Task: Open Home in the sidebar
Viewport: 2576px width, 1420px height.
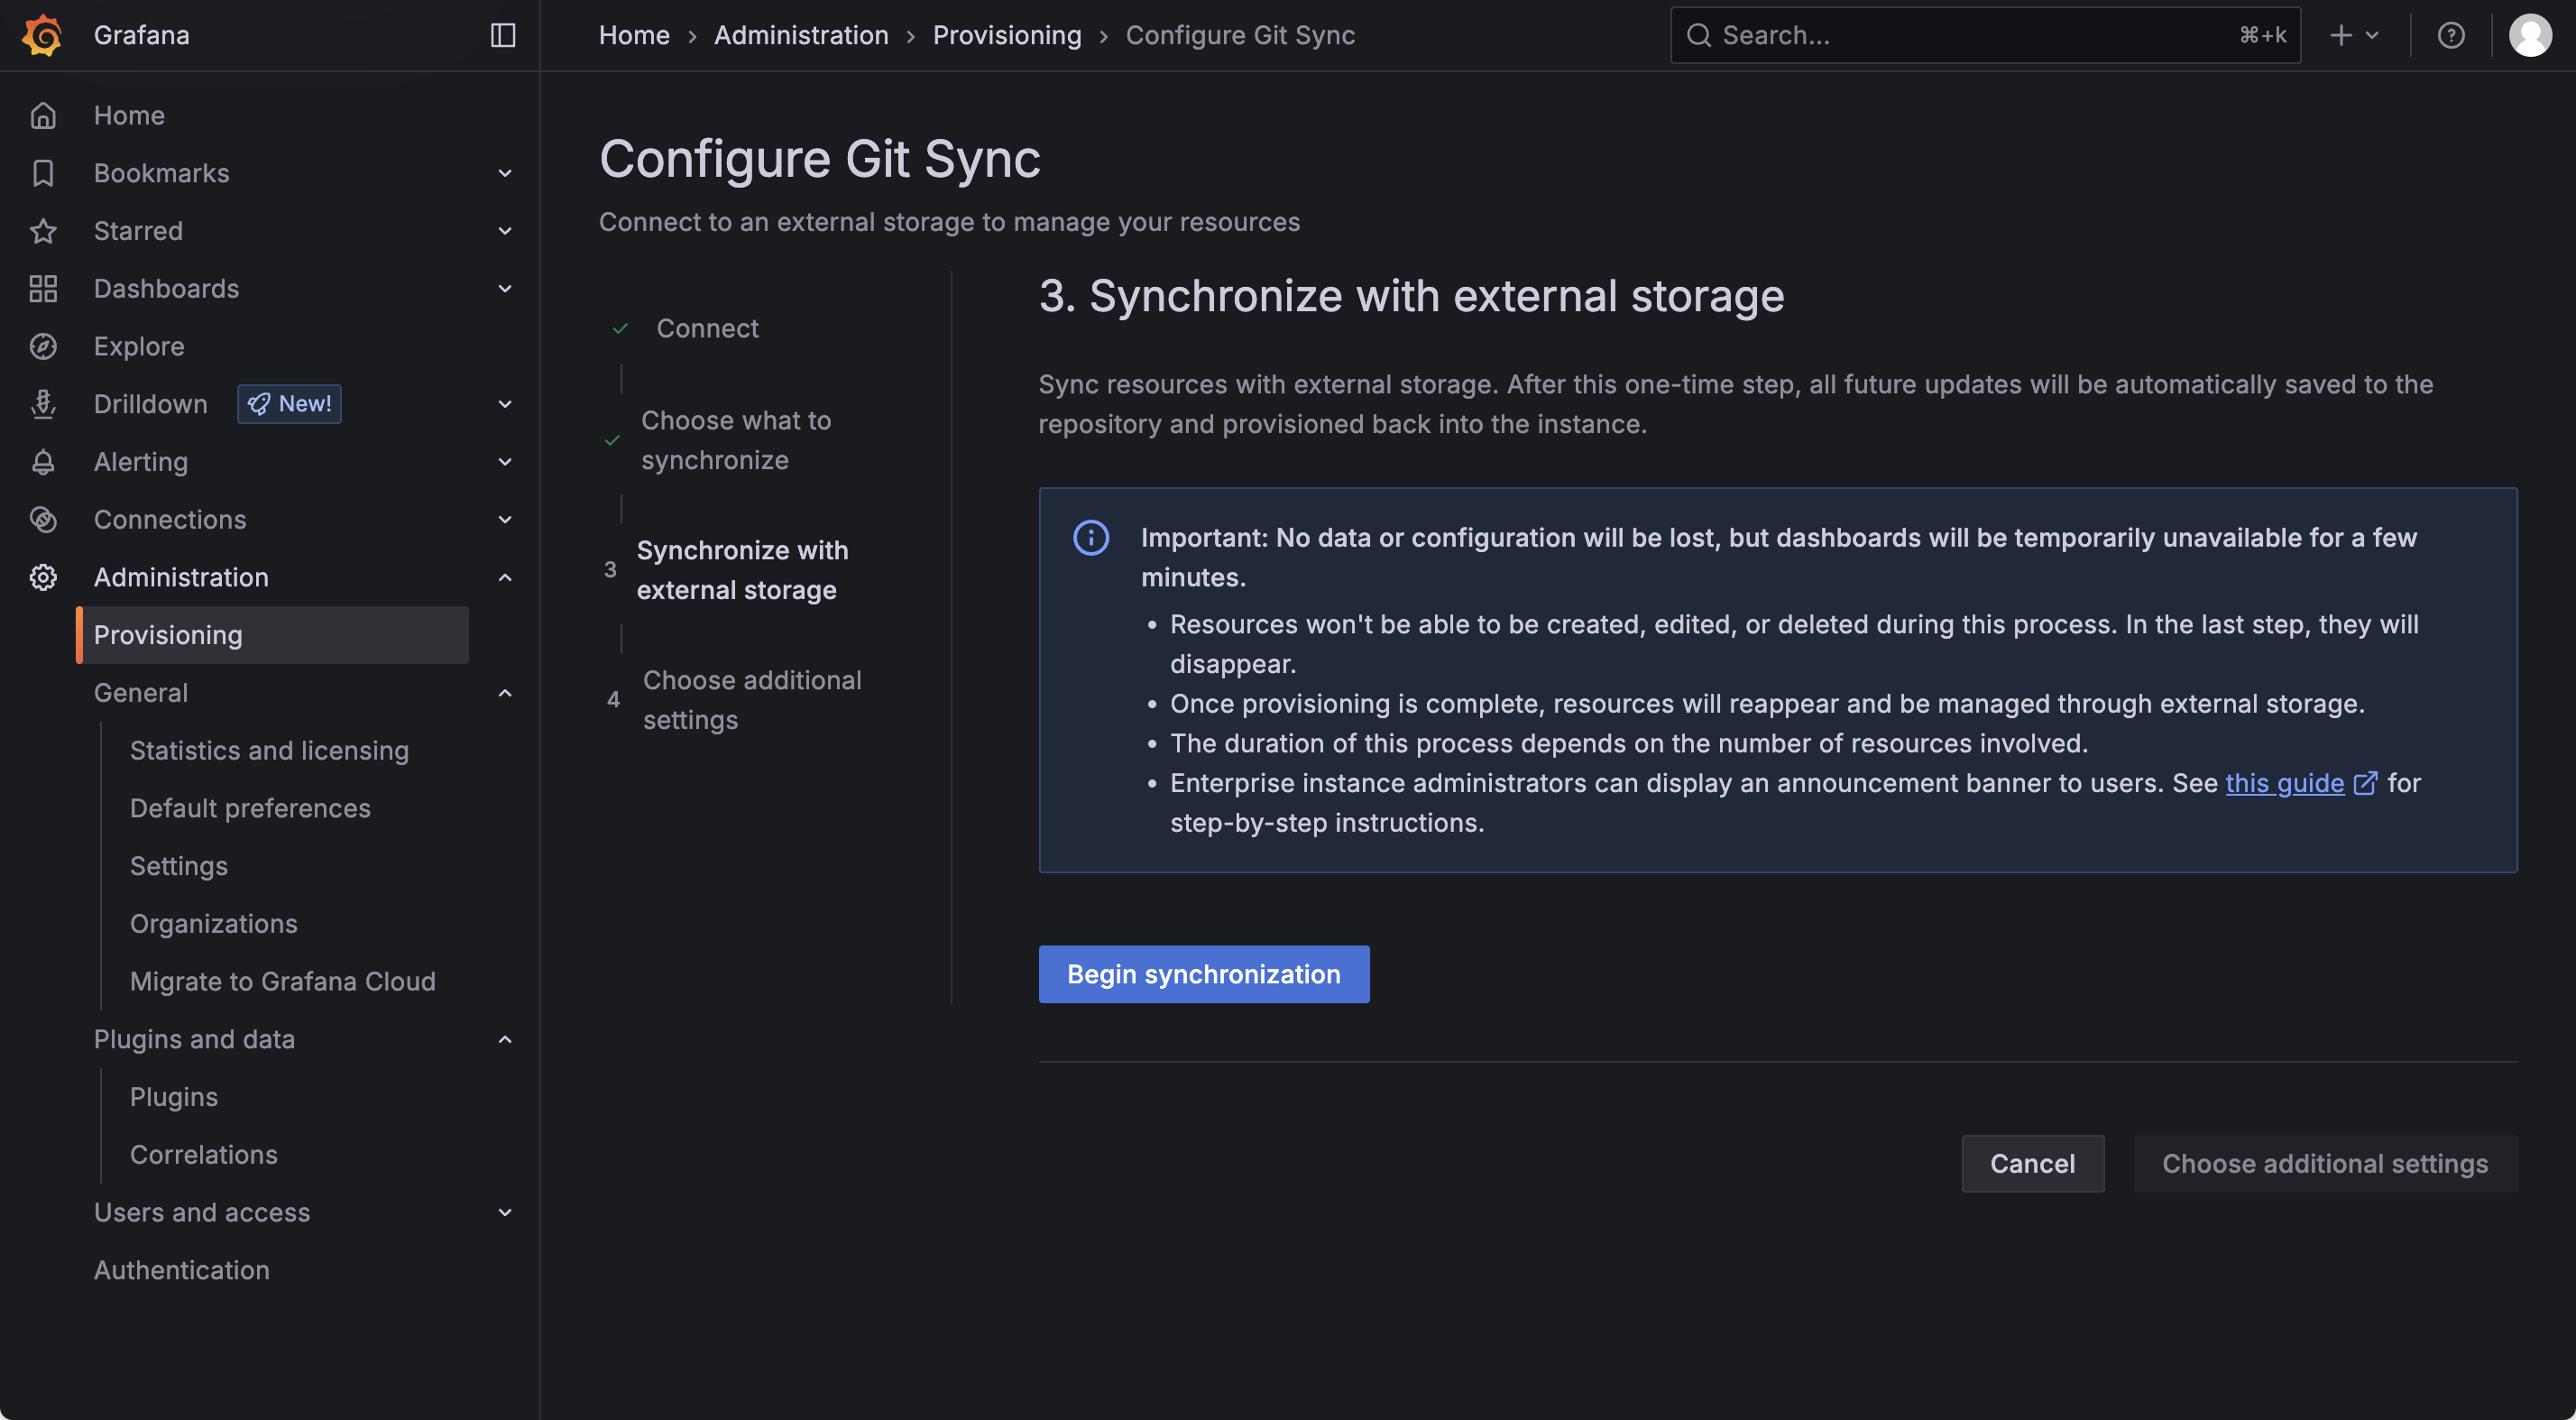Action: (129, 115)
